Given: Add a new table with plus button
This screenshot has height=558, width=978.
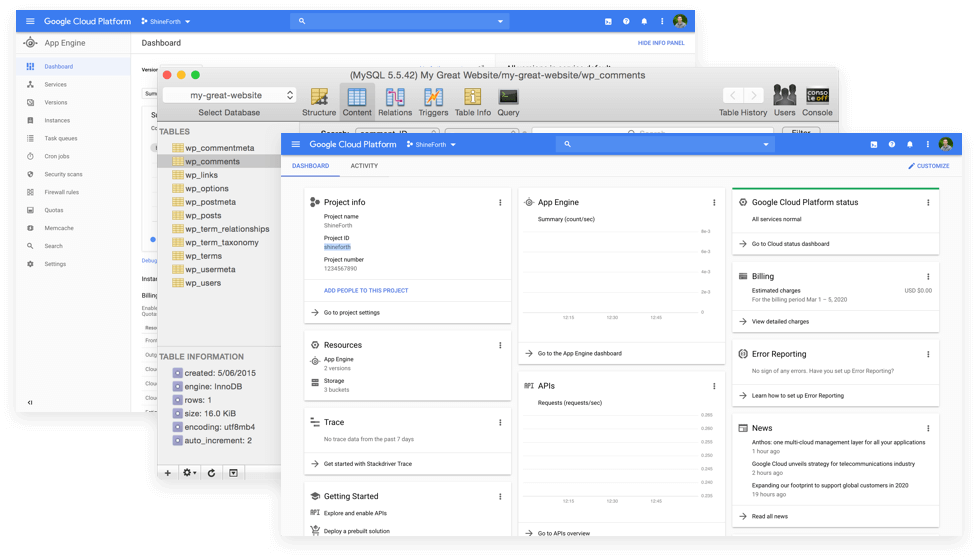Looking at the screenshot, I should coord(167,473).
